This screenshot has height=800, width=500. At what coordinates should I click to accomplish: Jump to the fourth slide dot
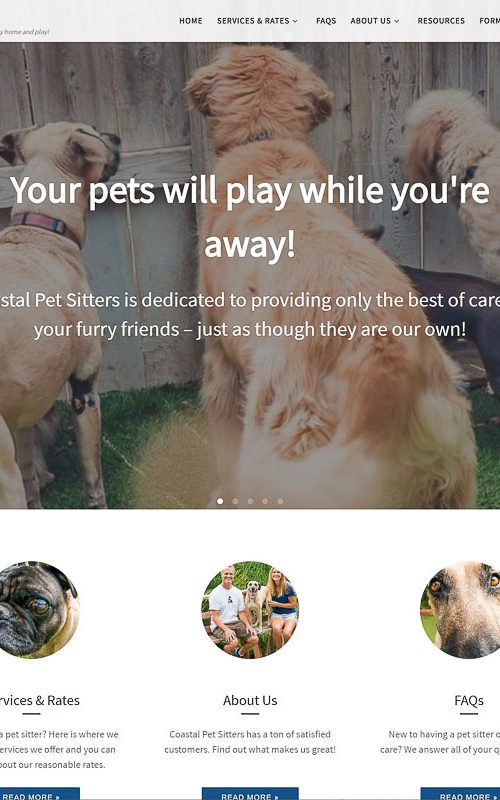tap(265, 501)
